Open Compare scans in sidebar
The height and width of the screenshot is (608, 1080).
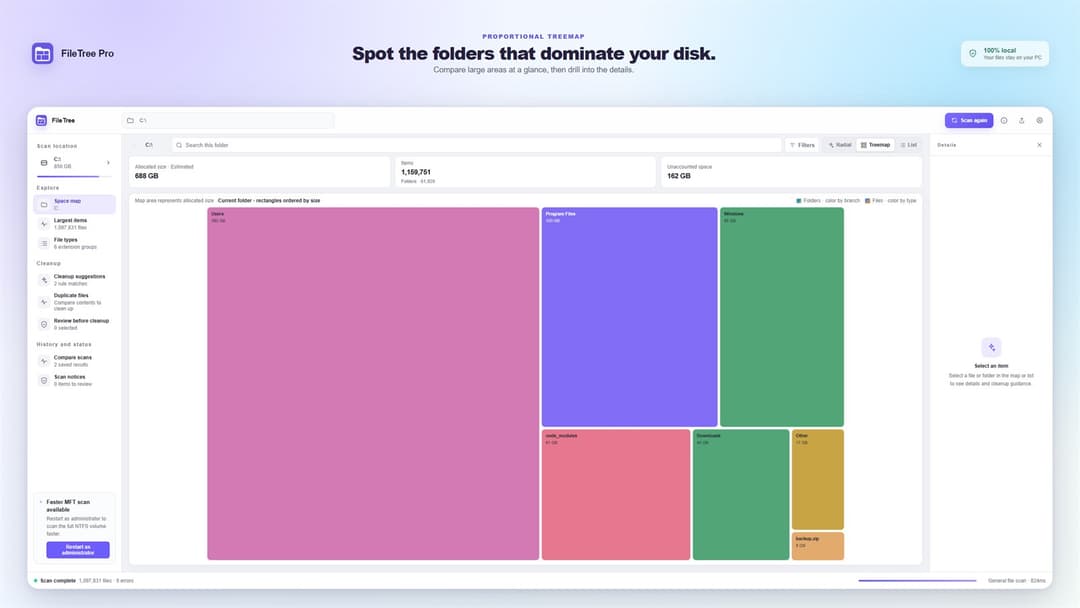74,361
